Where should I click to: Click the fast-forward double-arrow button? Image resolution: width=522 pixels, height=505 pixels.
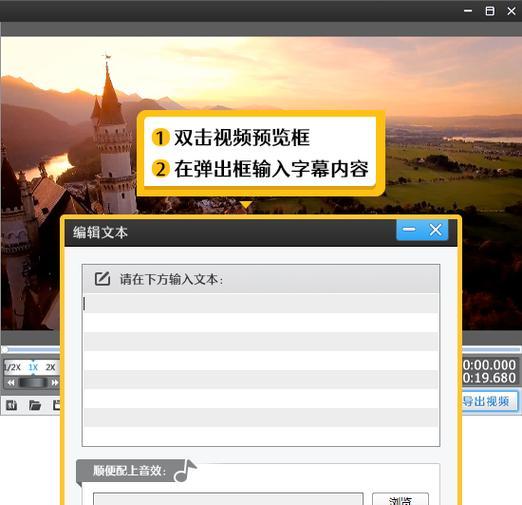point(55,382)
